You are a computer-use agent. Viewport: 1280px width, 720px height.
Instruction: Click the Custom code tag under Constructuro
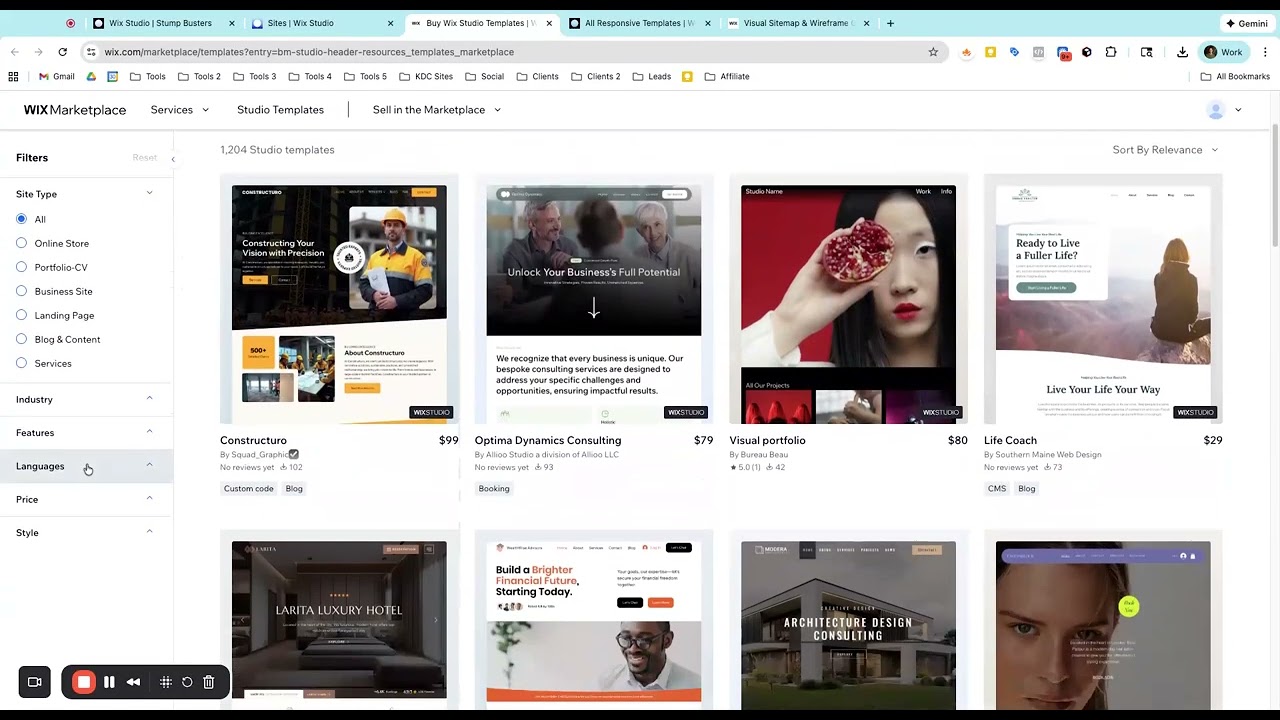pyautogui.click(x=249, y=489)
